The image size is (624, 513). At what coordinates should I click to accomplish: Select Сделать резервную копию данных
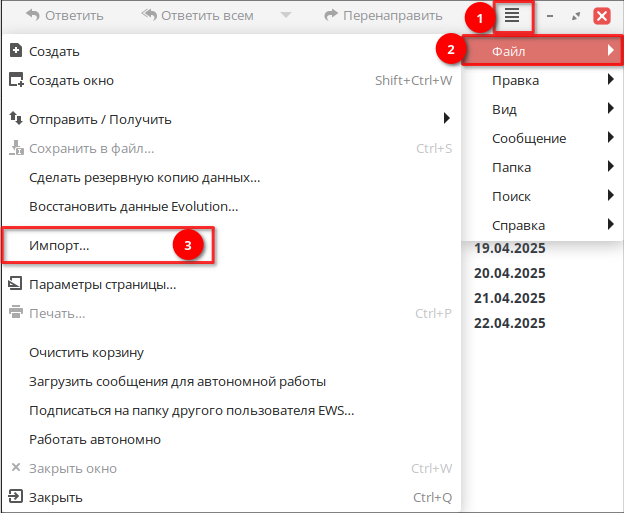(231, 177)
